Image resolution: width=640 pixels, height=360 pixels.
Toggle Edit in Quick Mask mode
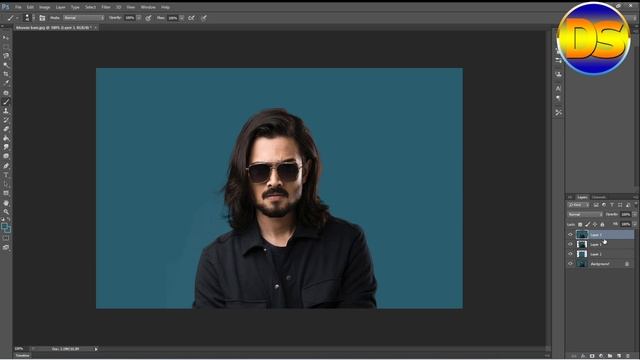click(6, 238)
